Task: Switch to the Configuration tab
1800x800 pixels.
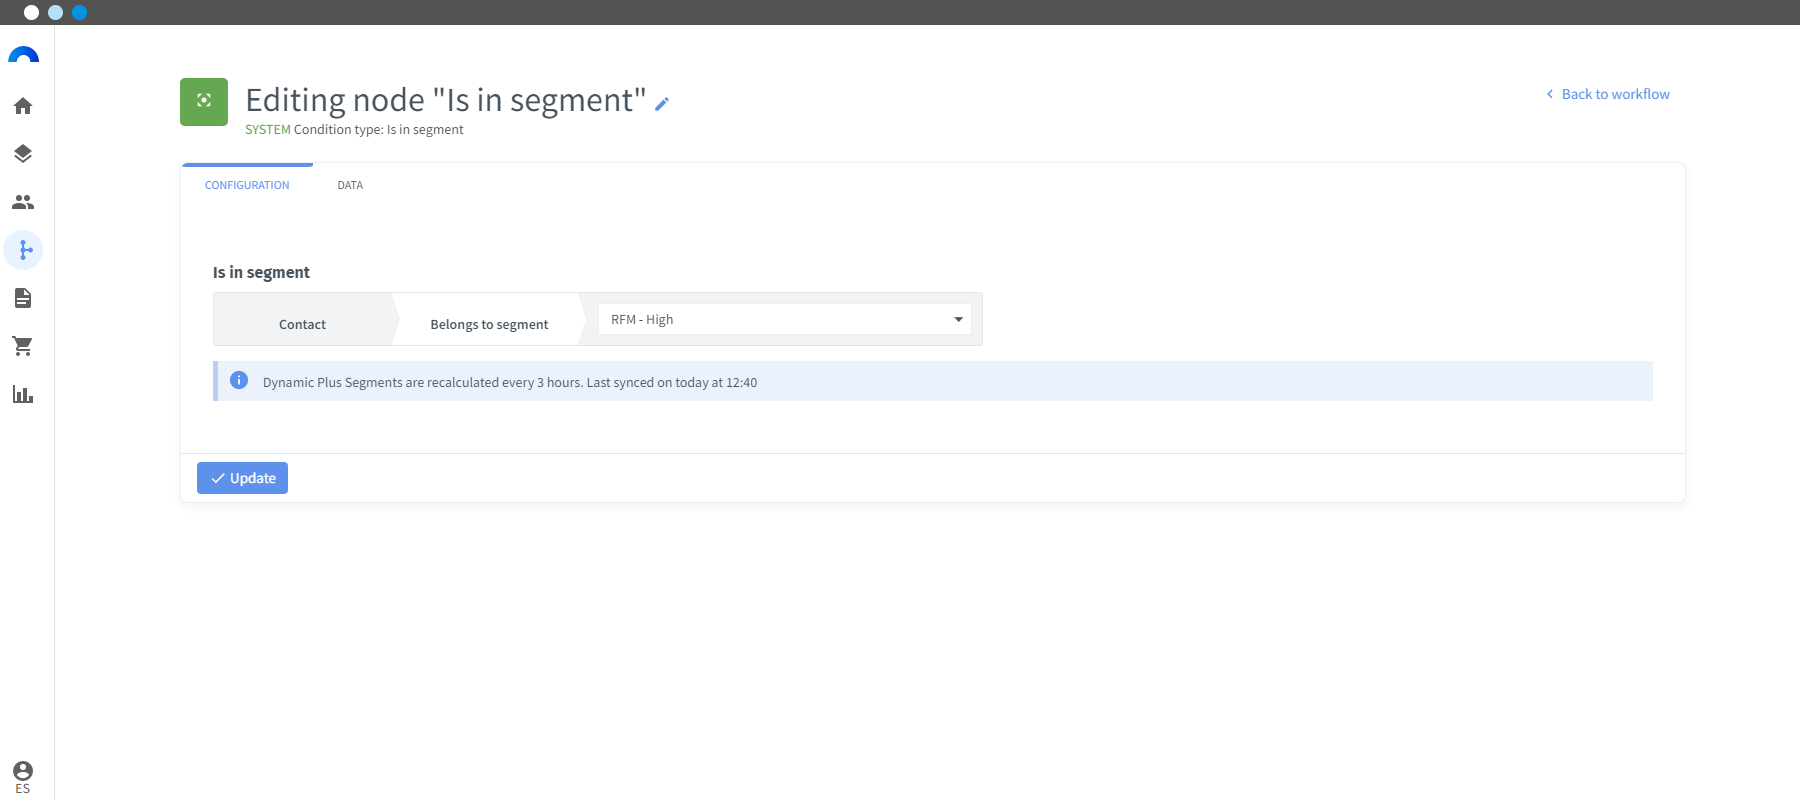Action: click(x=247, y=185)
